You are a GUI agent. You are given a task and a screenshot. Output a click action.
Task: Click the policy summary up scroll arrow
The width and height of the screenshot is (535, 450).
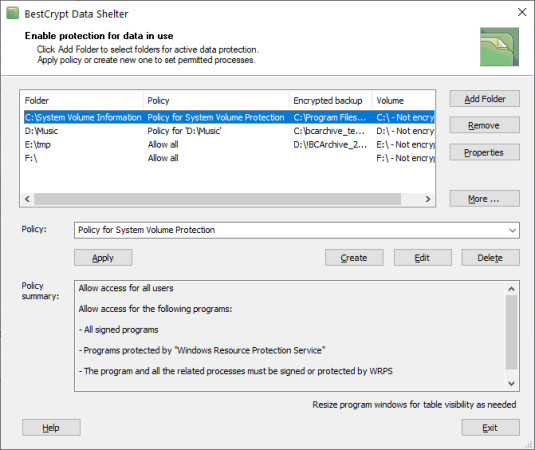(x=511, y=289)
